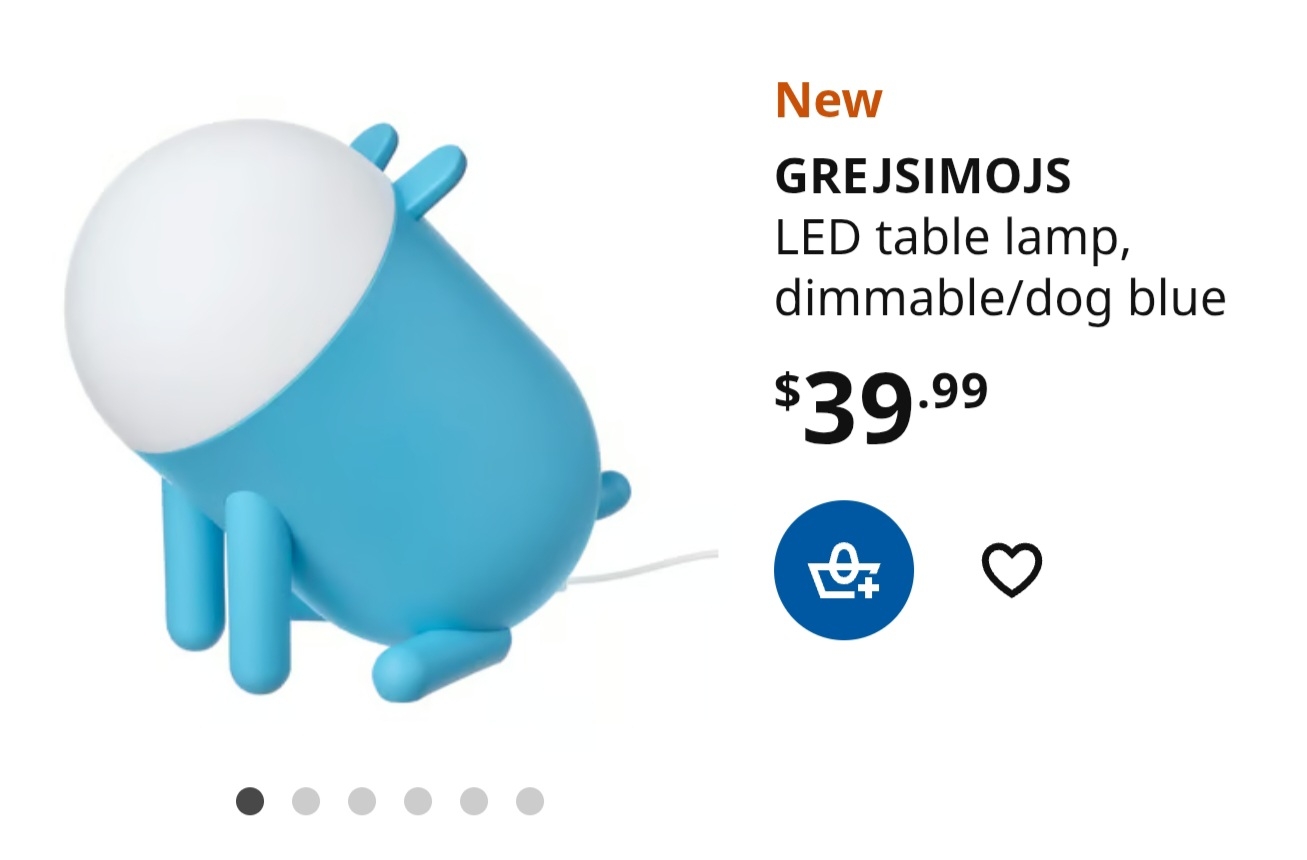
Task: Select the fourth carousel indicator dot
Action: [x=418, y=801]
